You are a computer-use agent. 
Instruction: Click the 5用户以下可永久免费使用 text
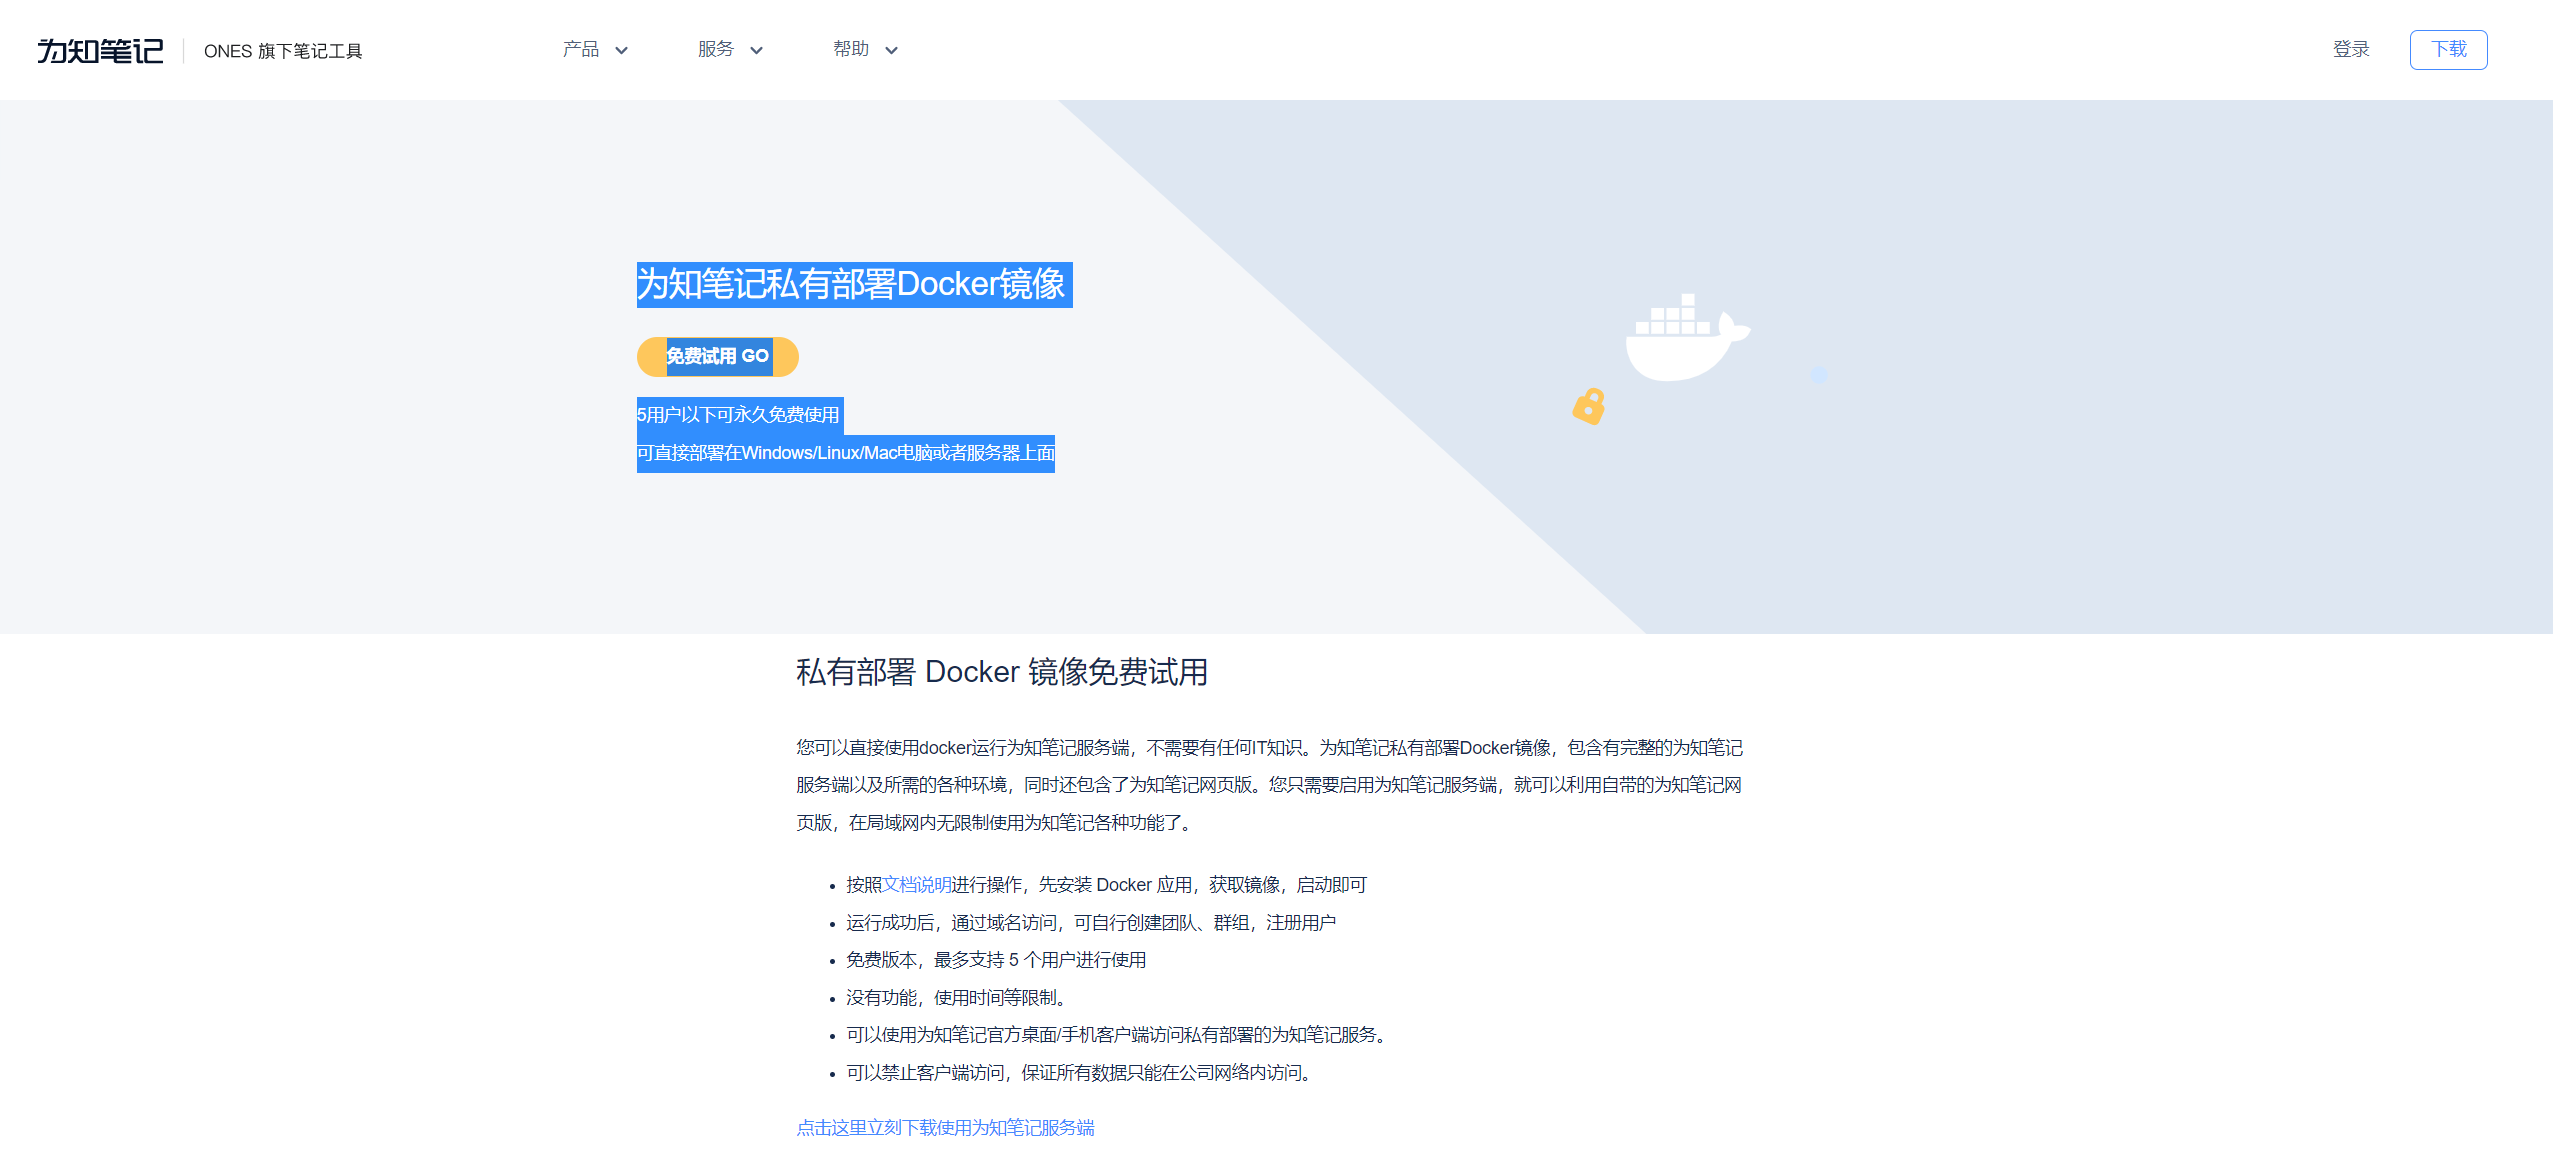[x=740, y=415]
